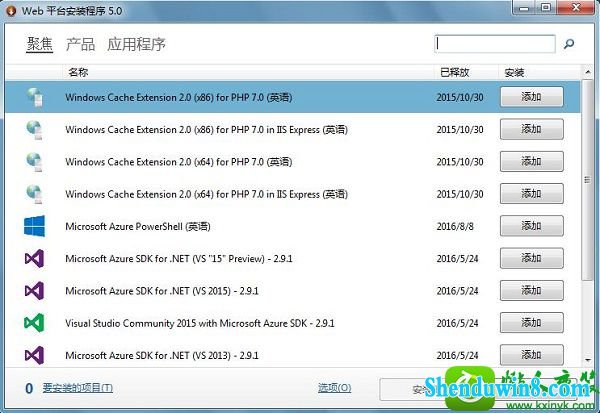Click the list scrollbar up arrow
This screenshot has width=600, height=413.
(x=587, y=72)
